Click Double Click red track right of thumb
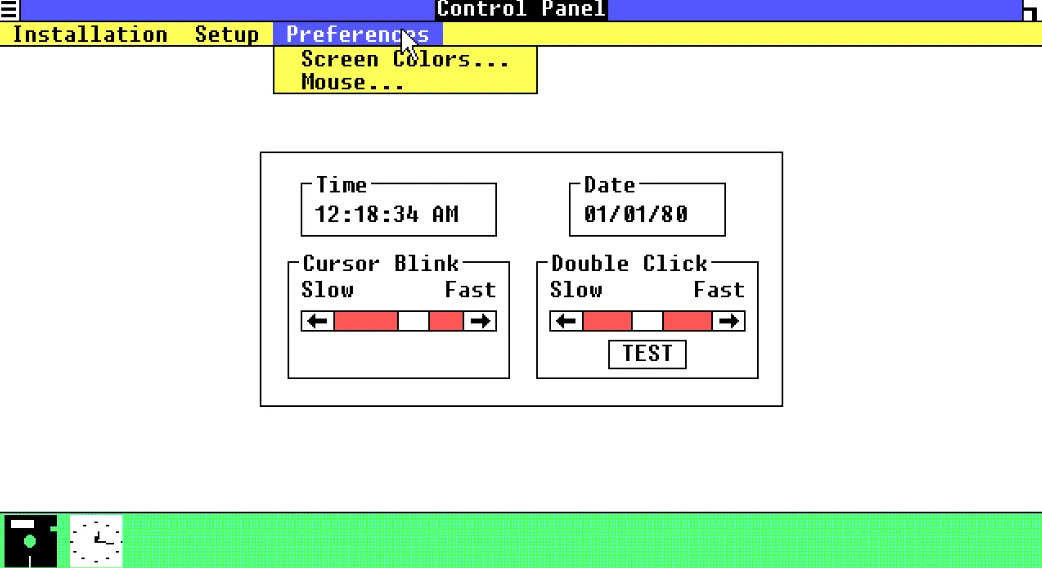This screenshot has height=568, width=1042. [x=687, y=321]
